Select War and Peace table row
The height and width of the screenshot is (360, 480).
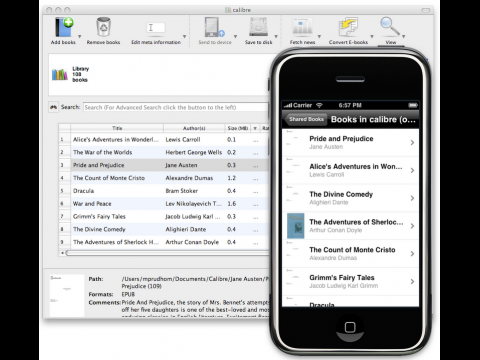point(164,204)
